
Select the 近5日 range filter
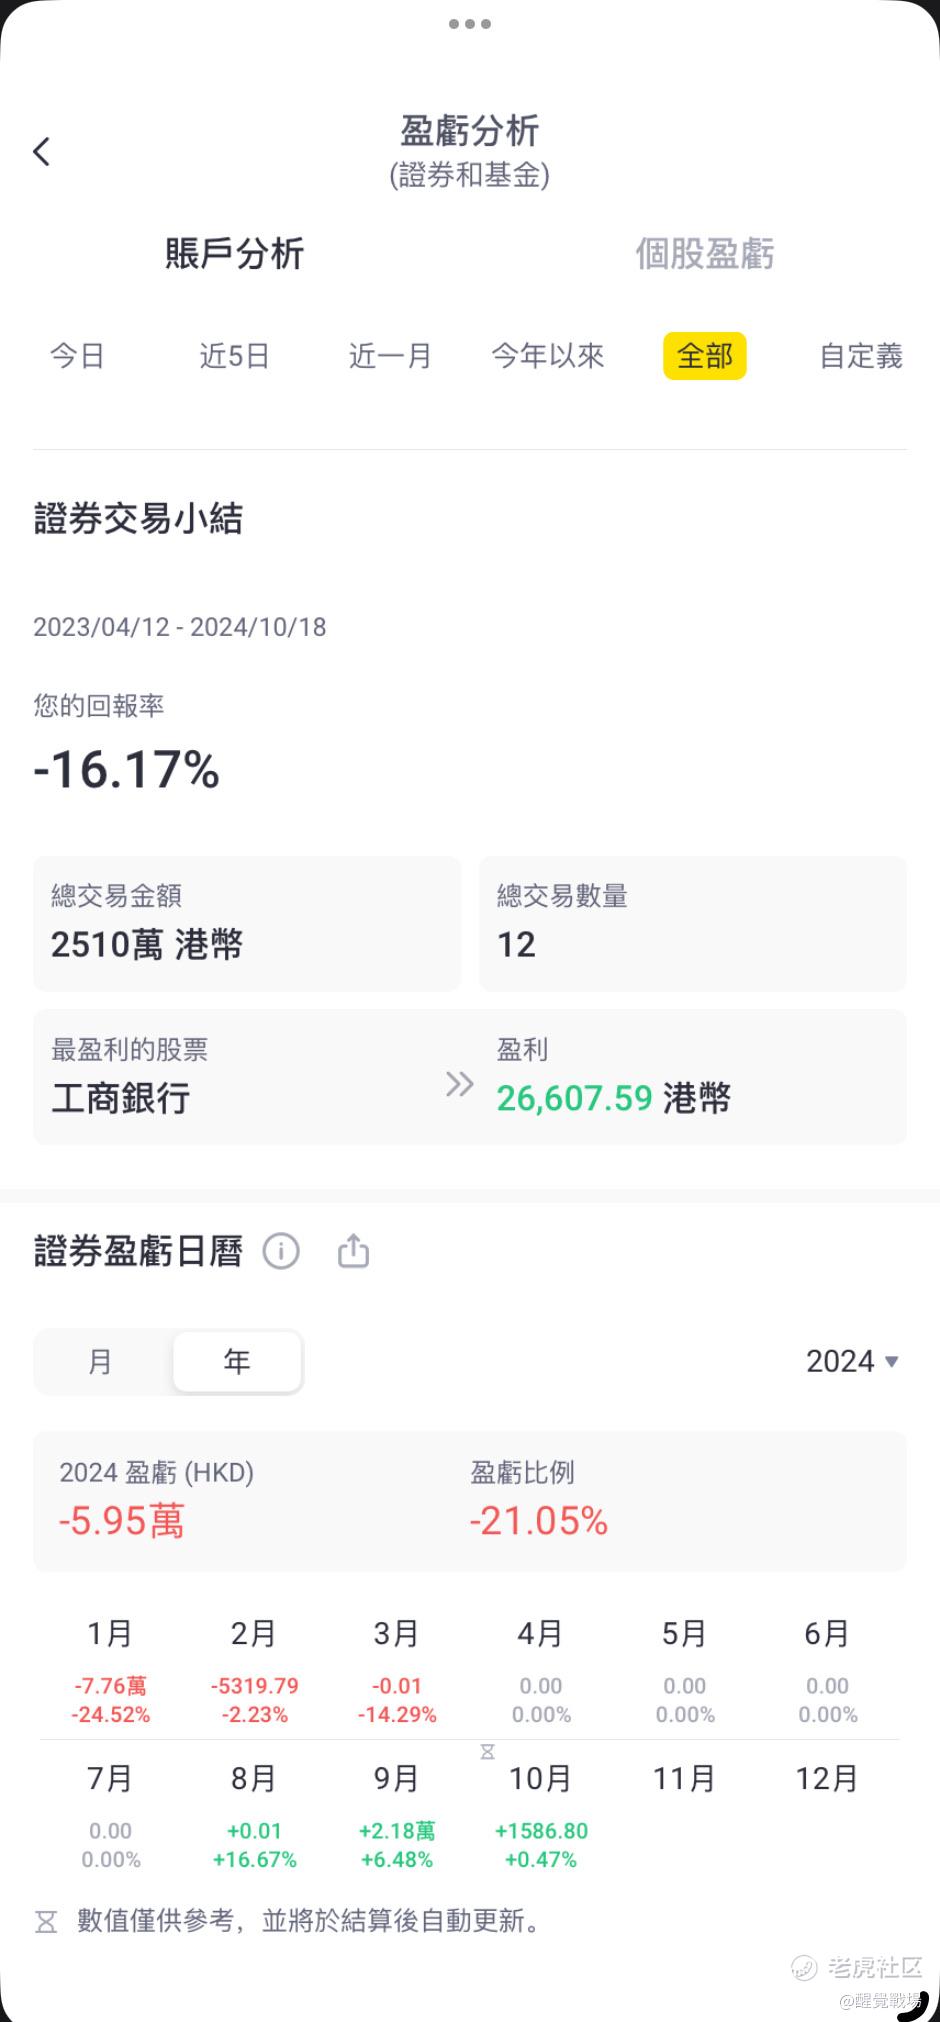[x=234, y=356]
